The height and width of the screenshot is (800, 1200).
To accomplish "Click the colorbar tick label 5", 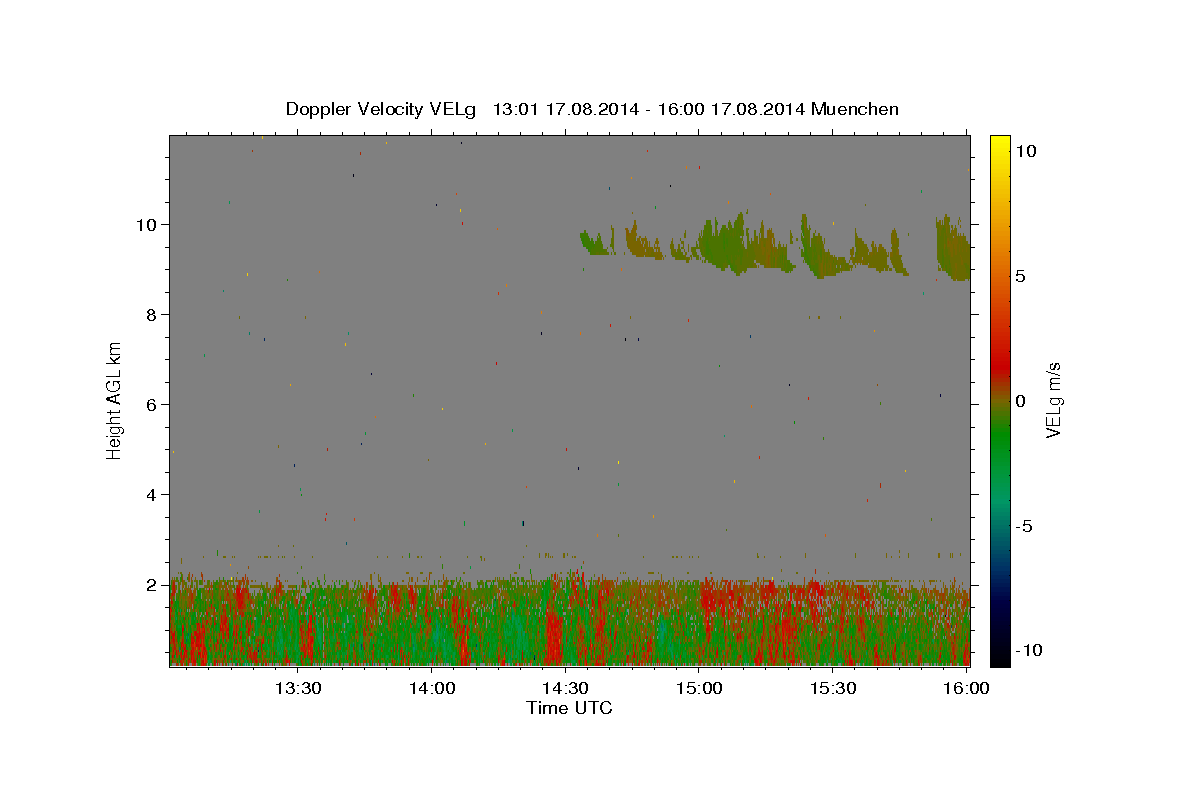I will 1021,276.
